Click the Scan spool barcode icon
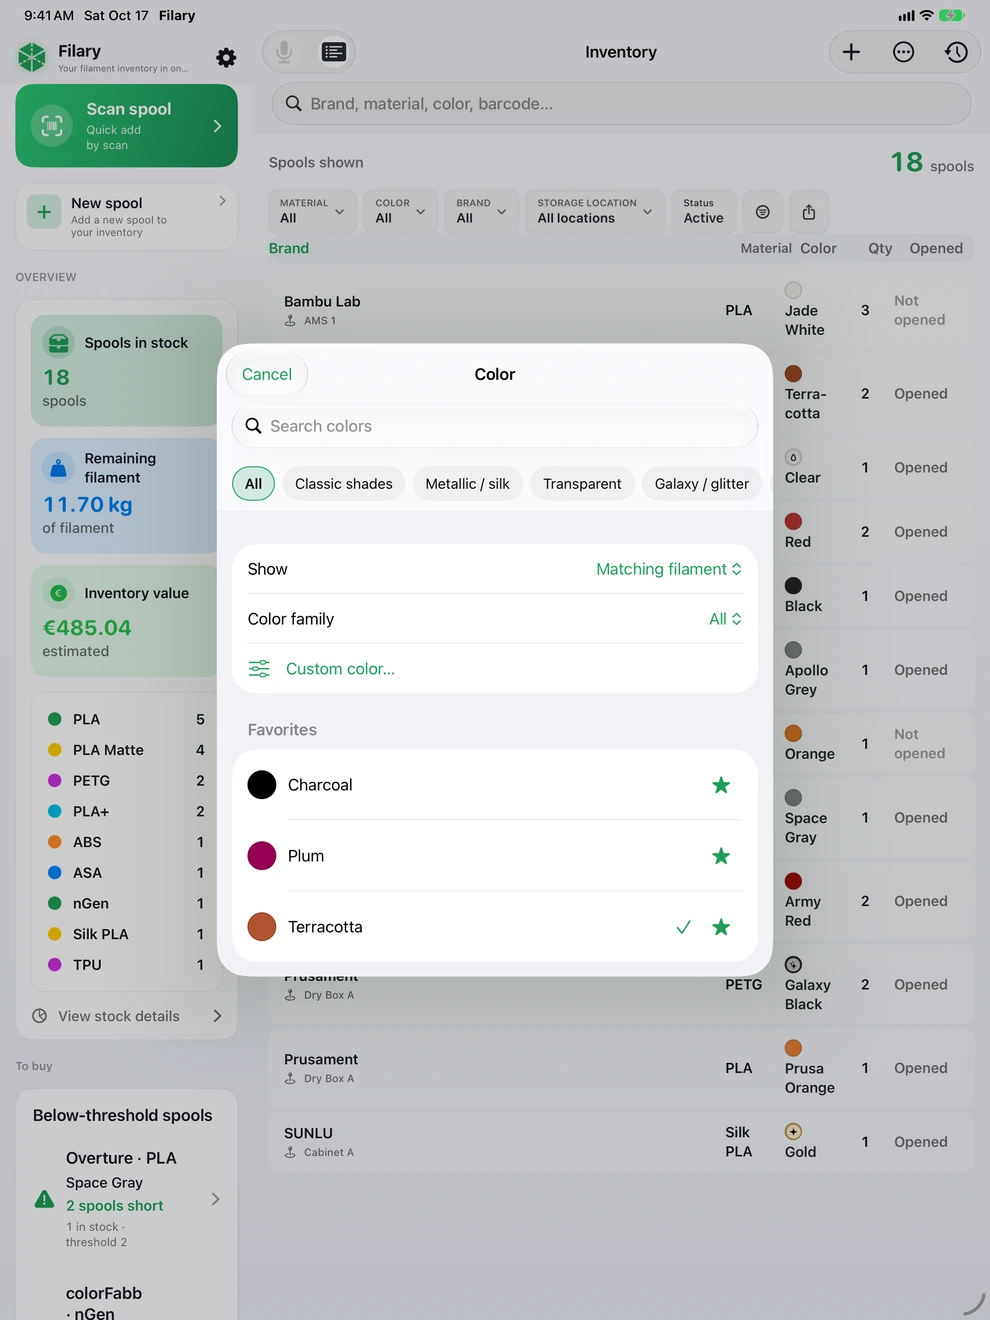The width and height of the screenshot is (990, 1320). point(52,126)
